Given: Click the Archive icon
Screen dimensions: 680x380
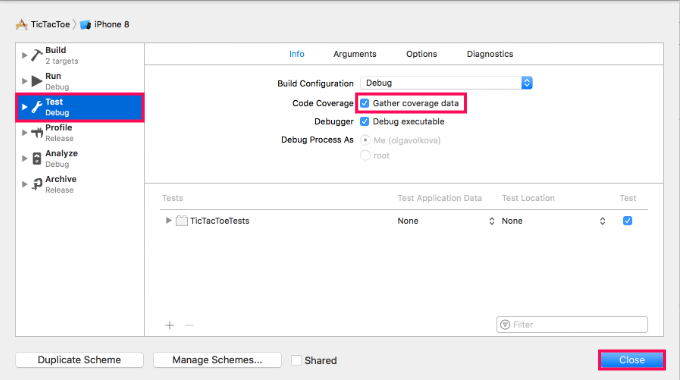Looking at the screenshot, I should 37,184.
